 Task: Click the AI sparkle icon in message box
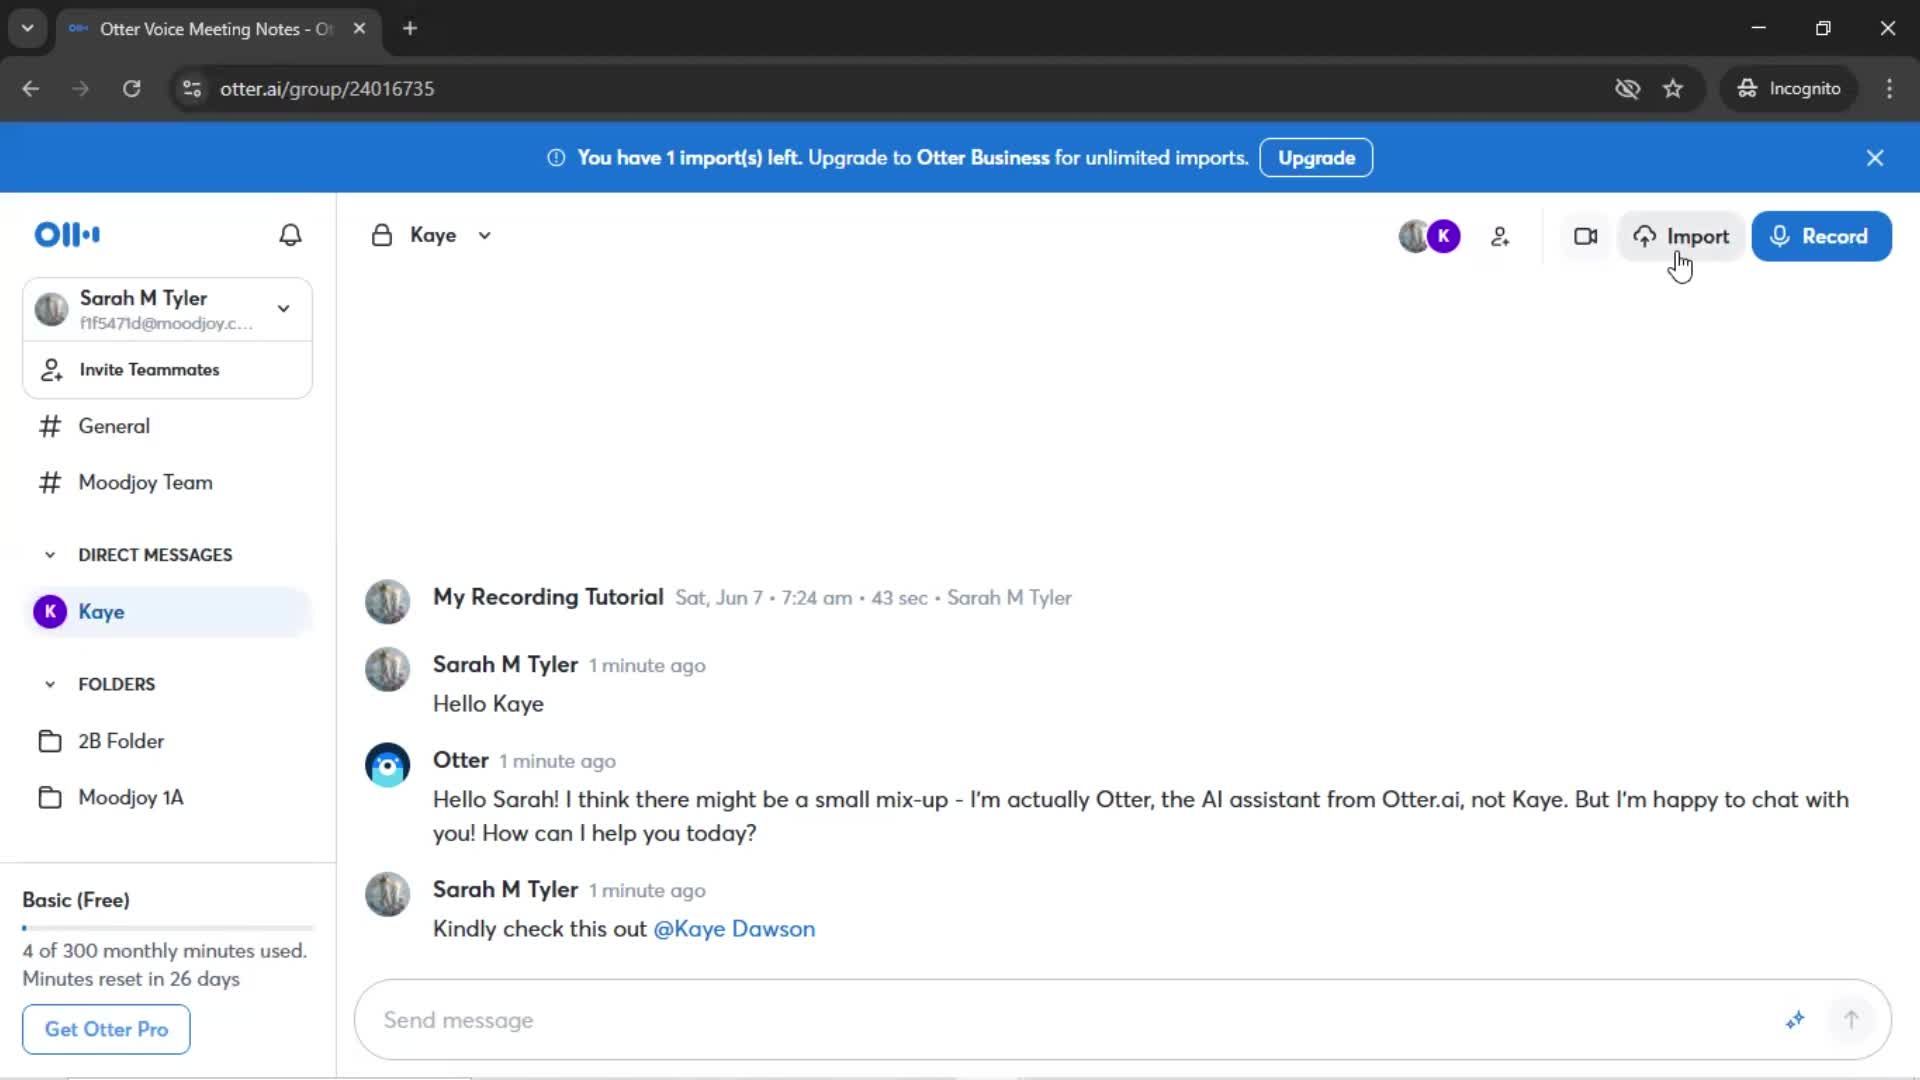1795,1020
